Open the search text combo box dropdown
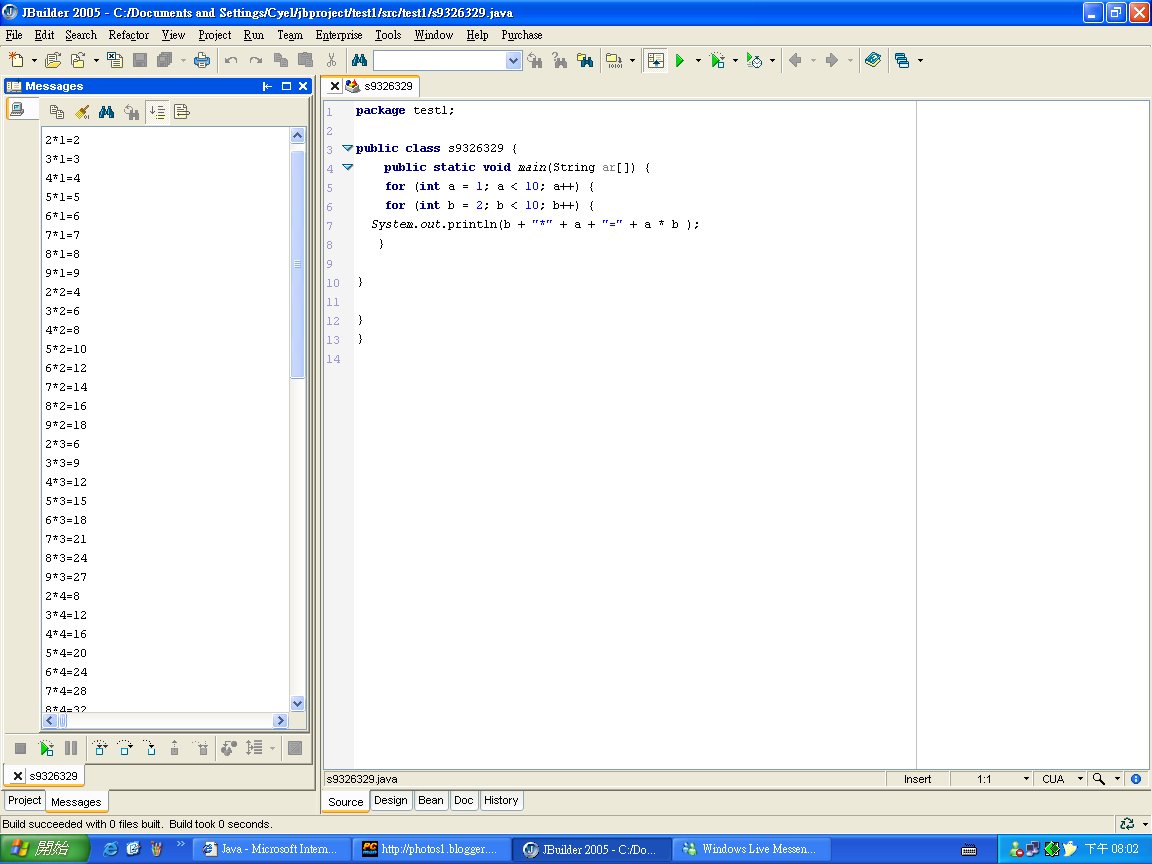 (514, 60)
